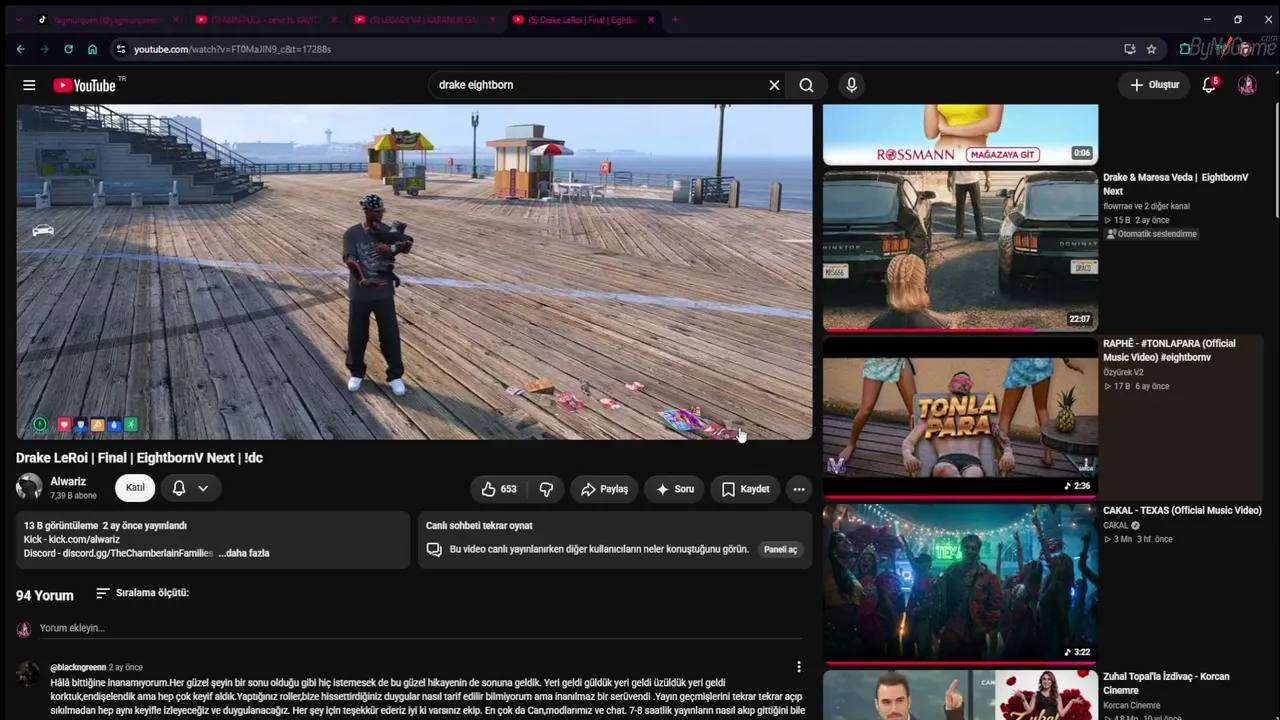Run search with the magnifier button
The width and height of the screenshot is (1280, 720).
806,85
